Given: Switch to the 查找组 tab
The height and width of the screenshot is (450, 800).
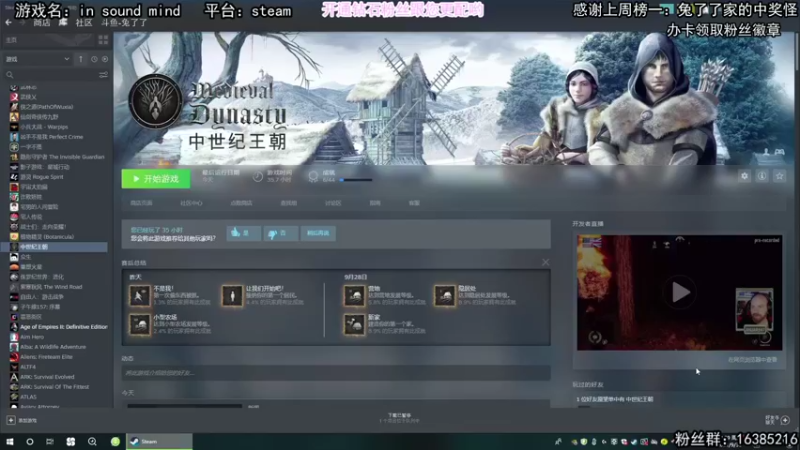Looking at the screenshot, I should [289, 203].
